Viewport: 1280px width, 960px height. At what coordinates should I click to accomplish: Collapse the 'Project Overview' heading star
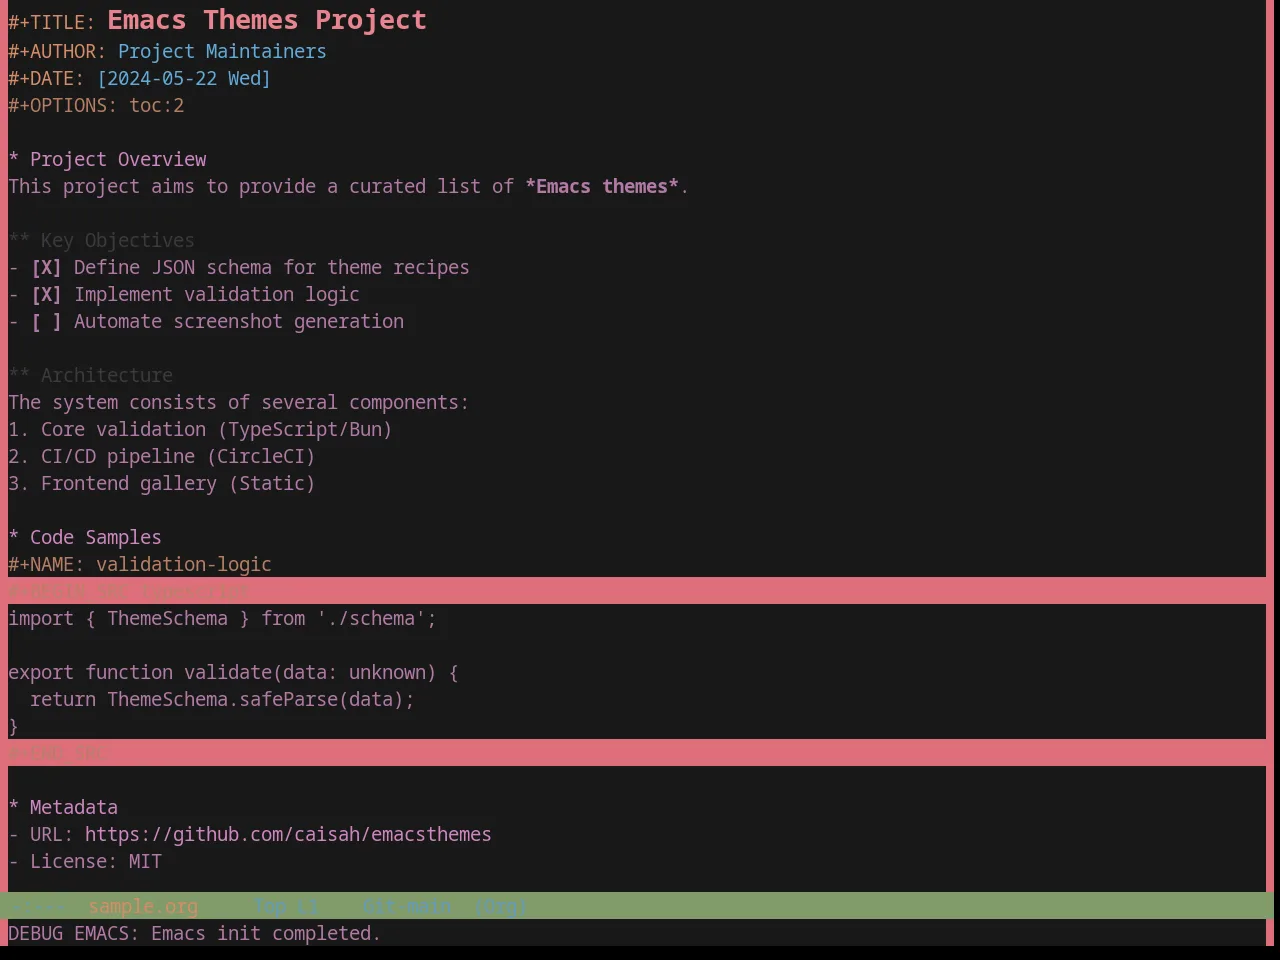14,159
